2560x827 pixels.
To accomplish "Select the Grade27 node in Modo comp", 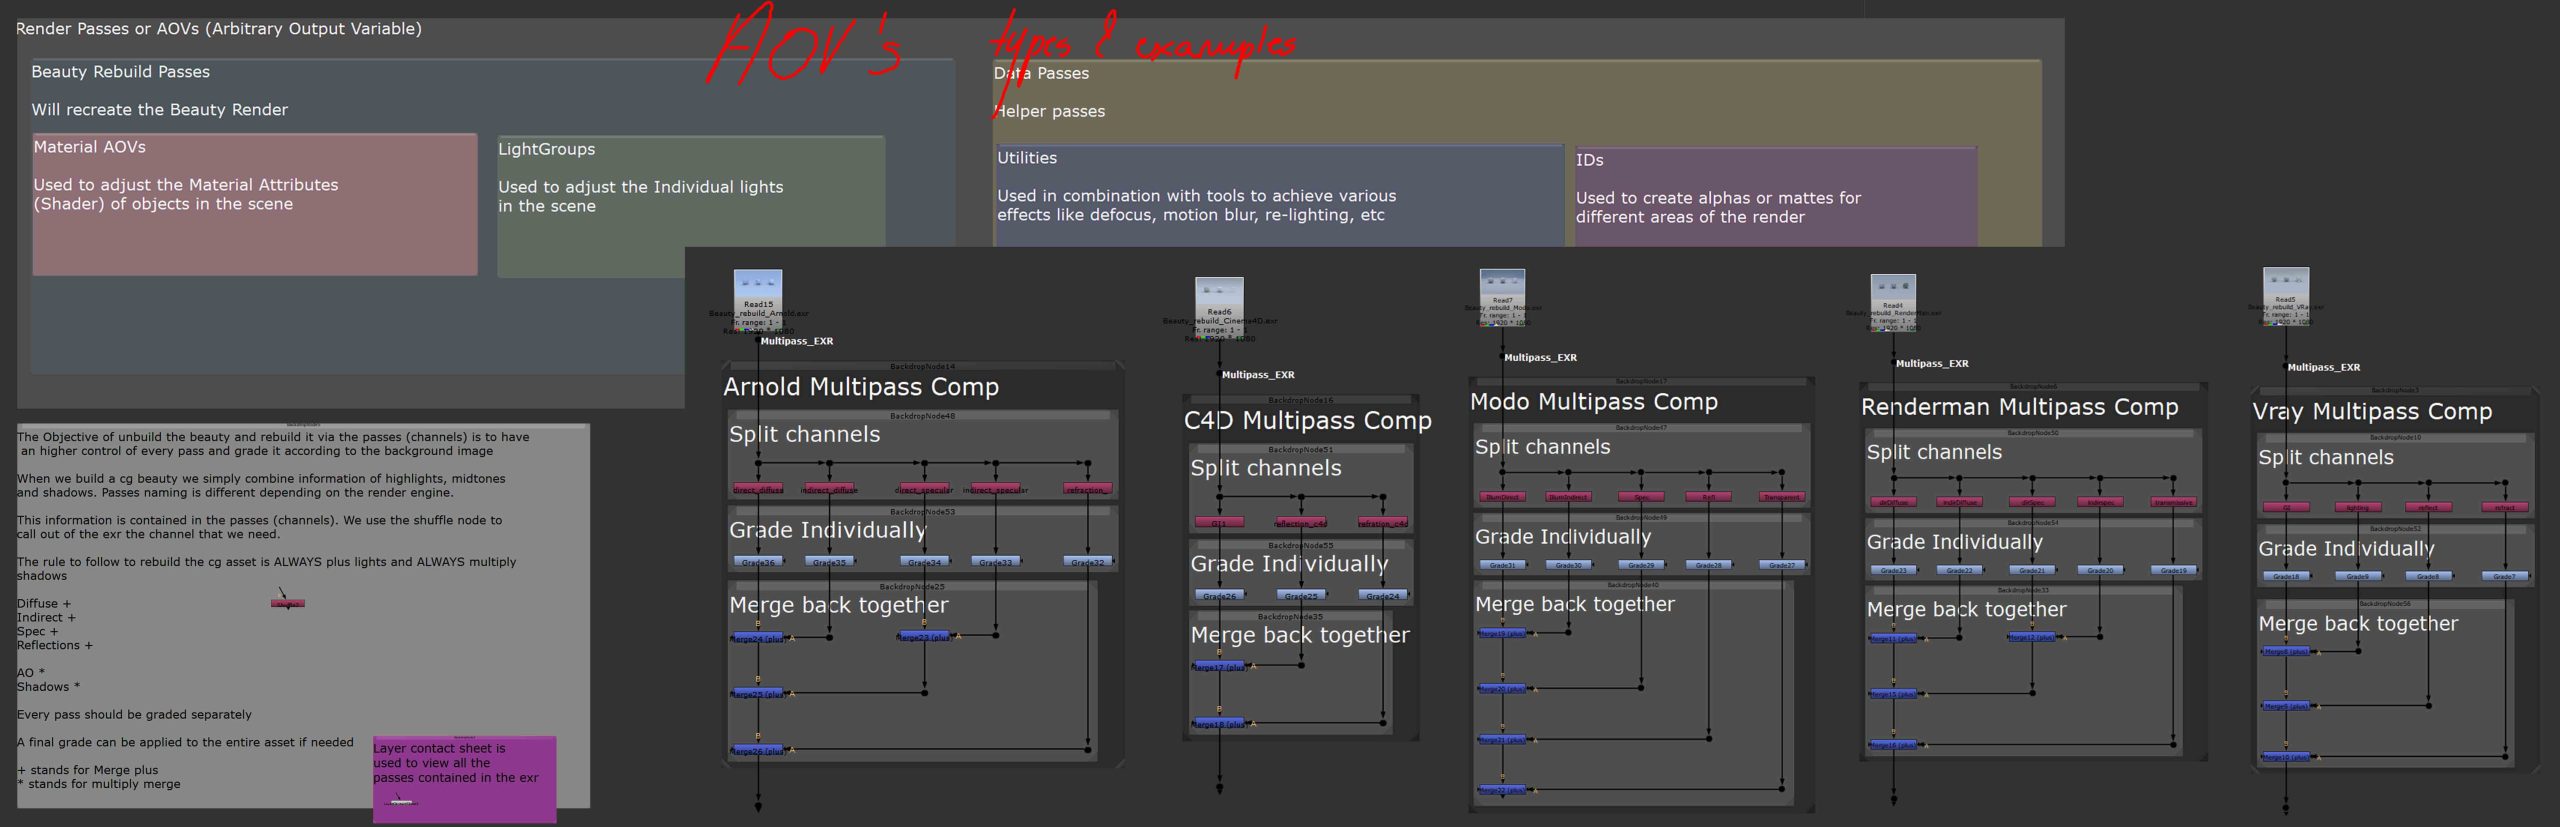I will (x=1782, y=565).
